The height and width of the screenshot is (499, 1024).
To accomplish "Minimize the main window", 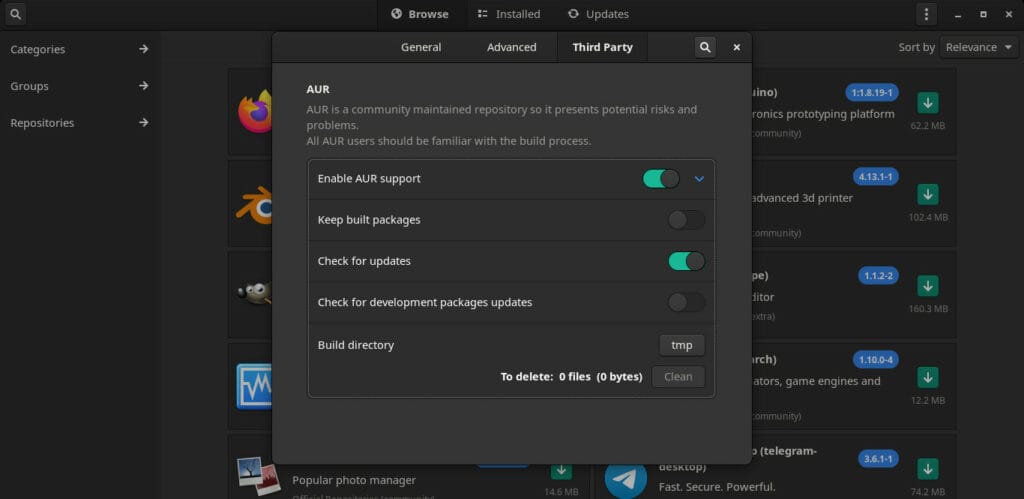I will [957, 14].
